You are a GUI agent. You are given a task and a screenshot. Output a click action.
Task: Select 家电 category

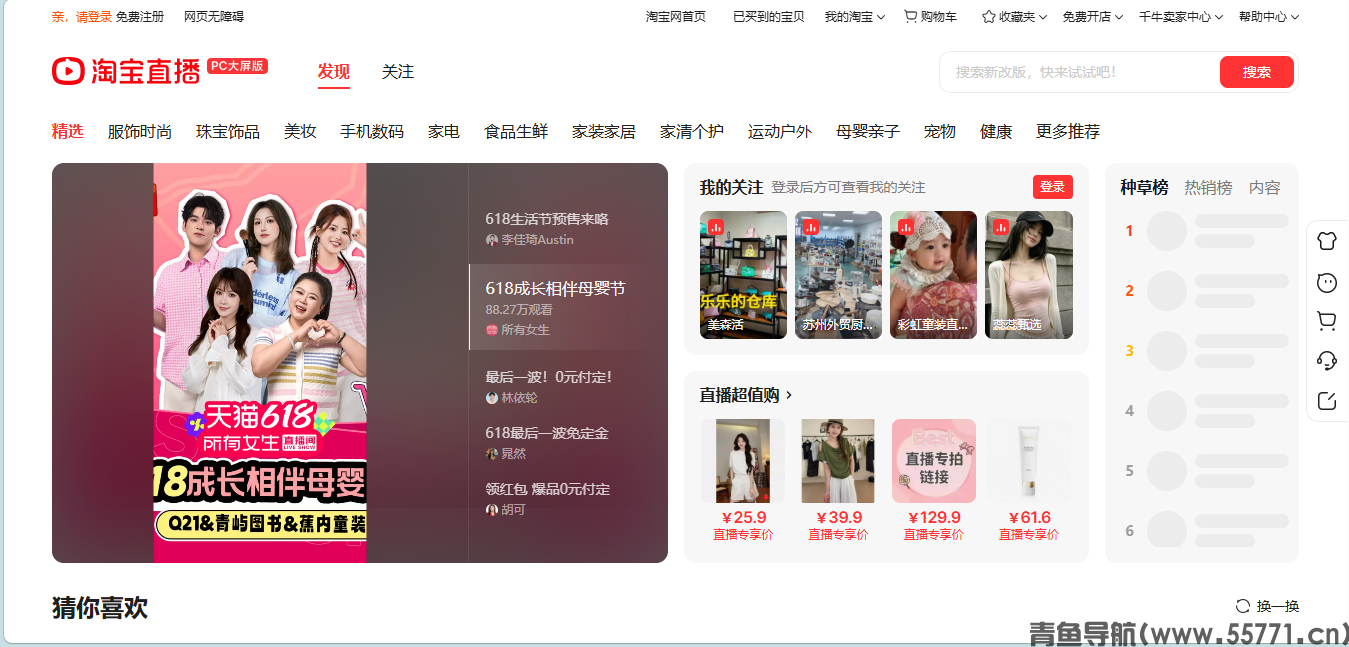444,132
